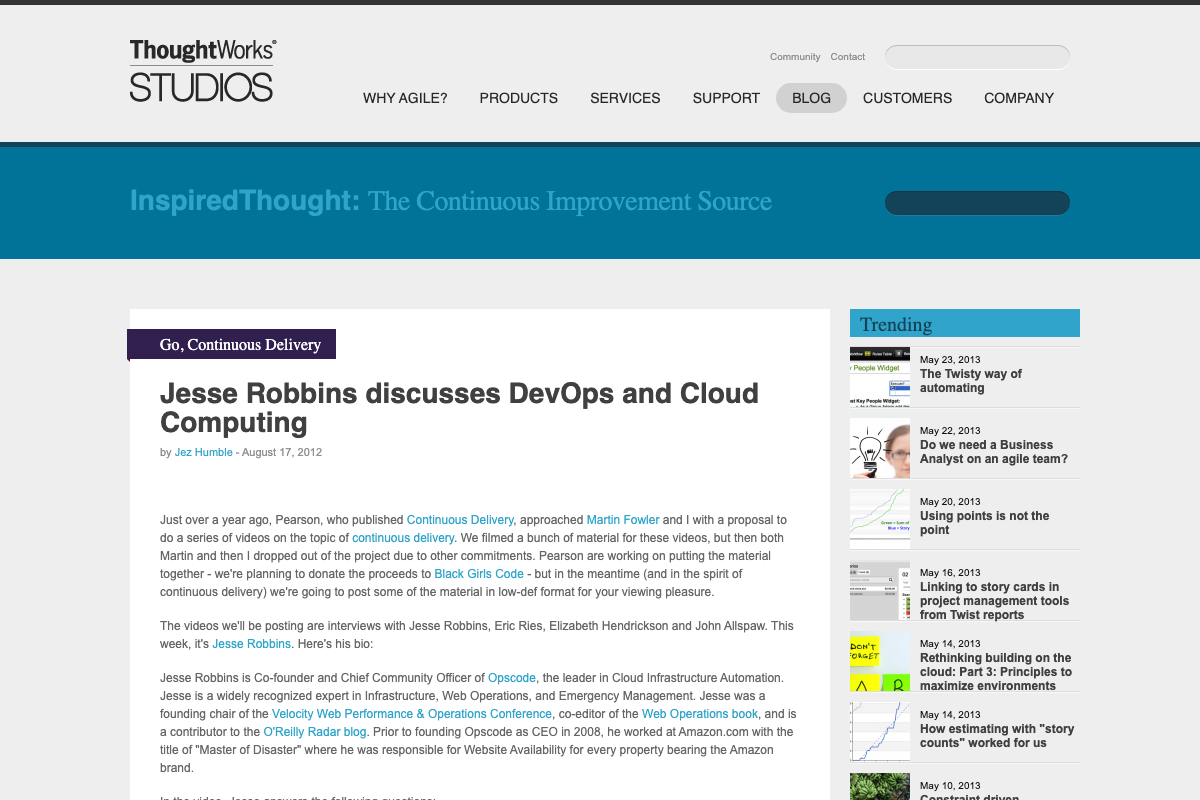This screenshot has height=800, width=1200.
Task: Click the 'Go, Continuous Delivery' category banner
Action: [231, 344]
